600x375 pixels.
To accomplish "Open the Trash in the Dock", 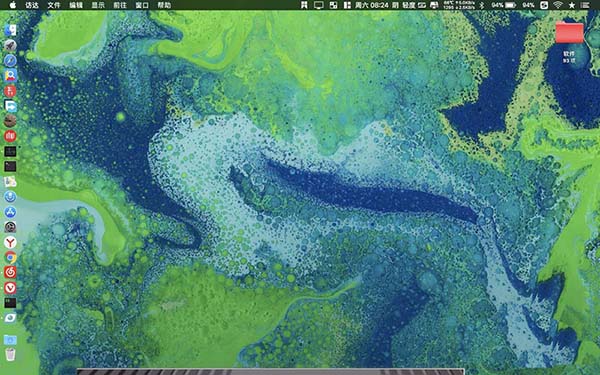I will click(10, 354).
